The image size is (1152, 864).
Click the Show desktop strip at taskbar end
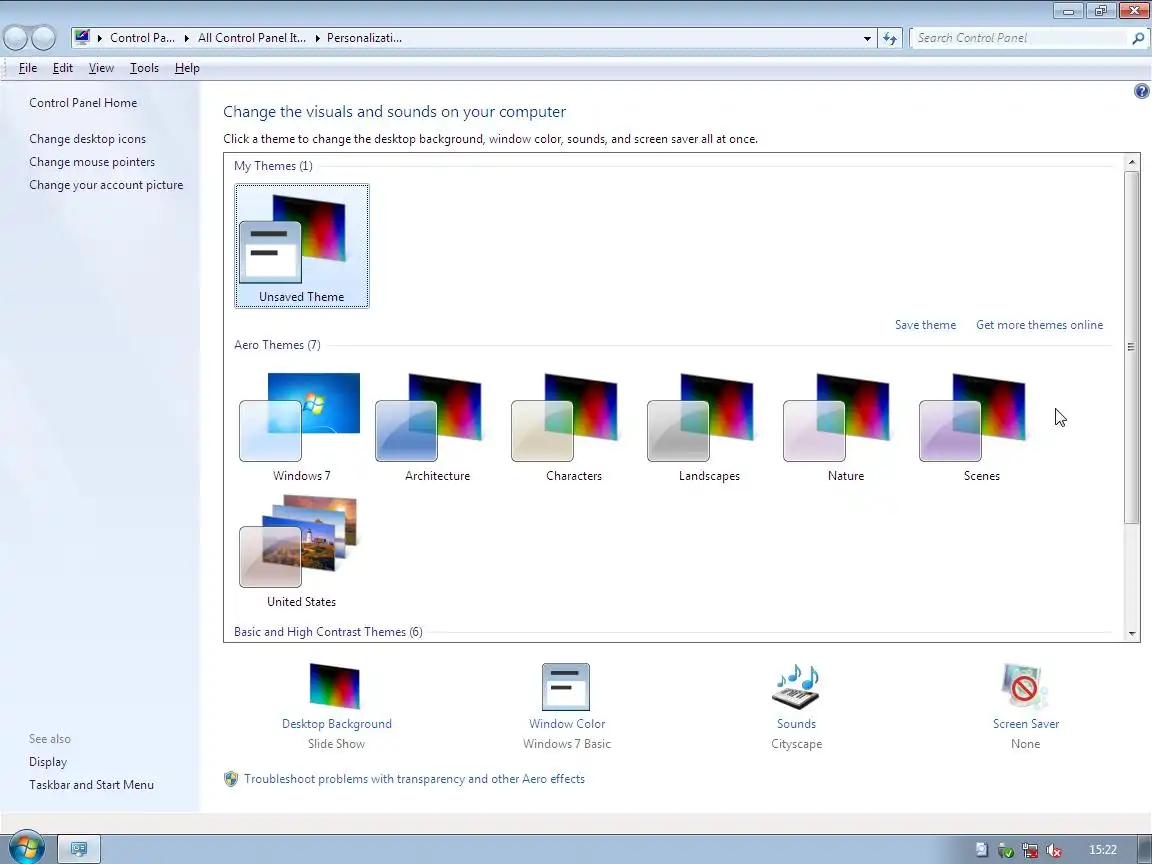tap(1145, 849)
